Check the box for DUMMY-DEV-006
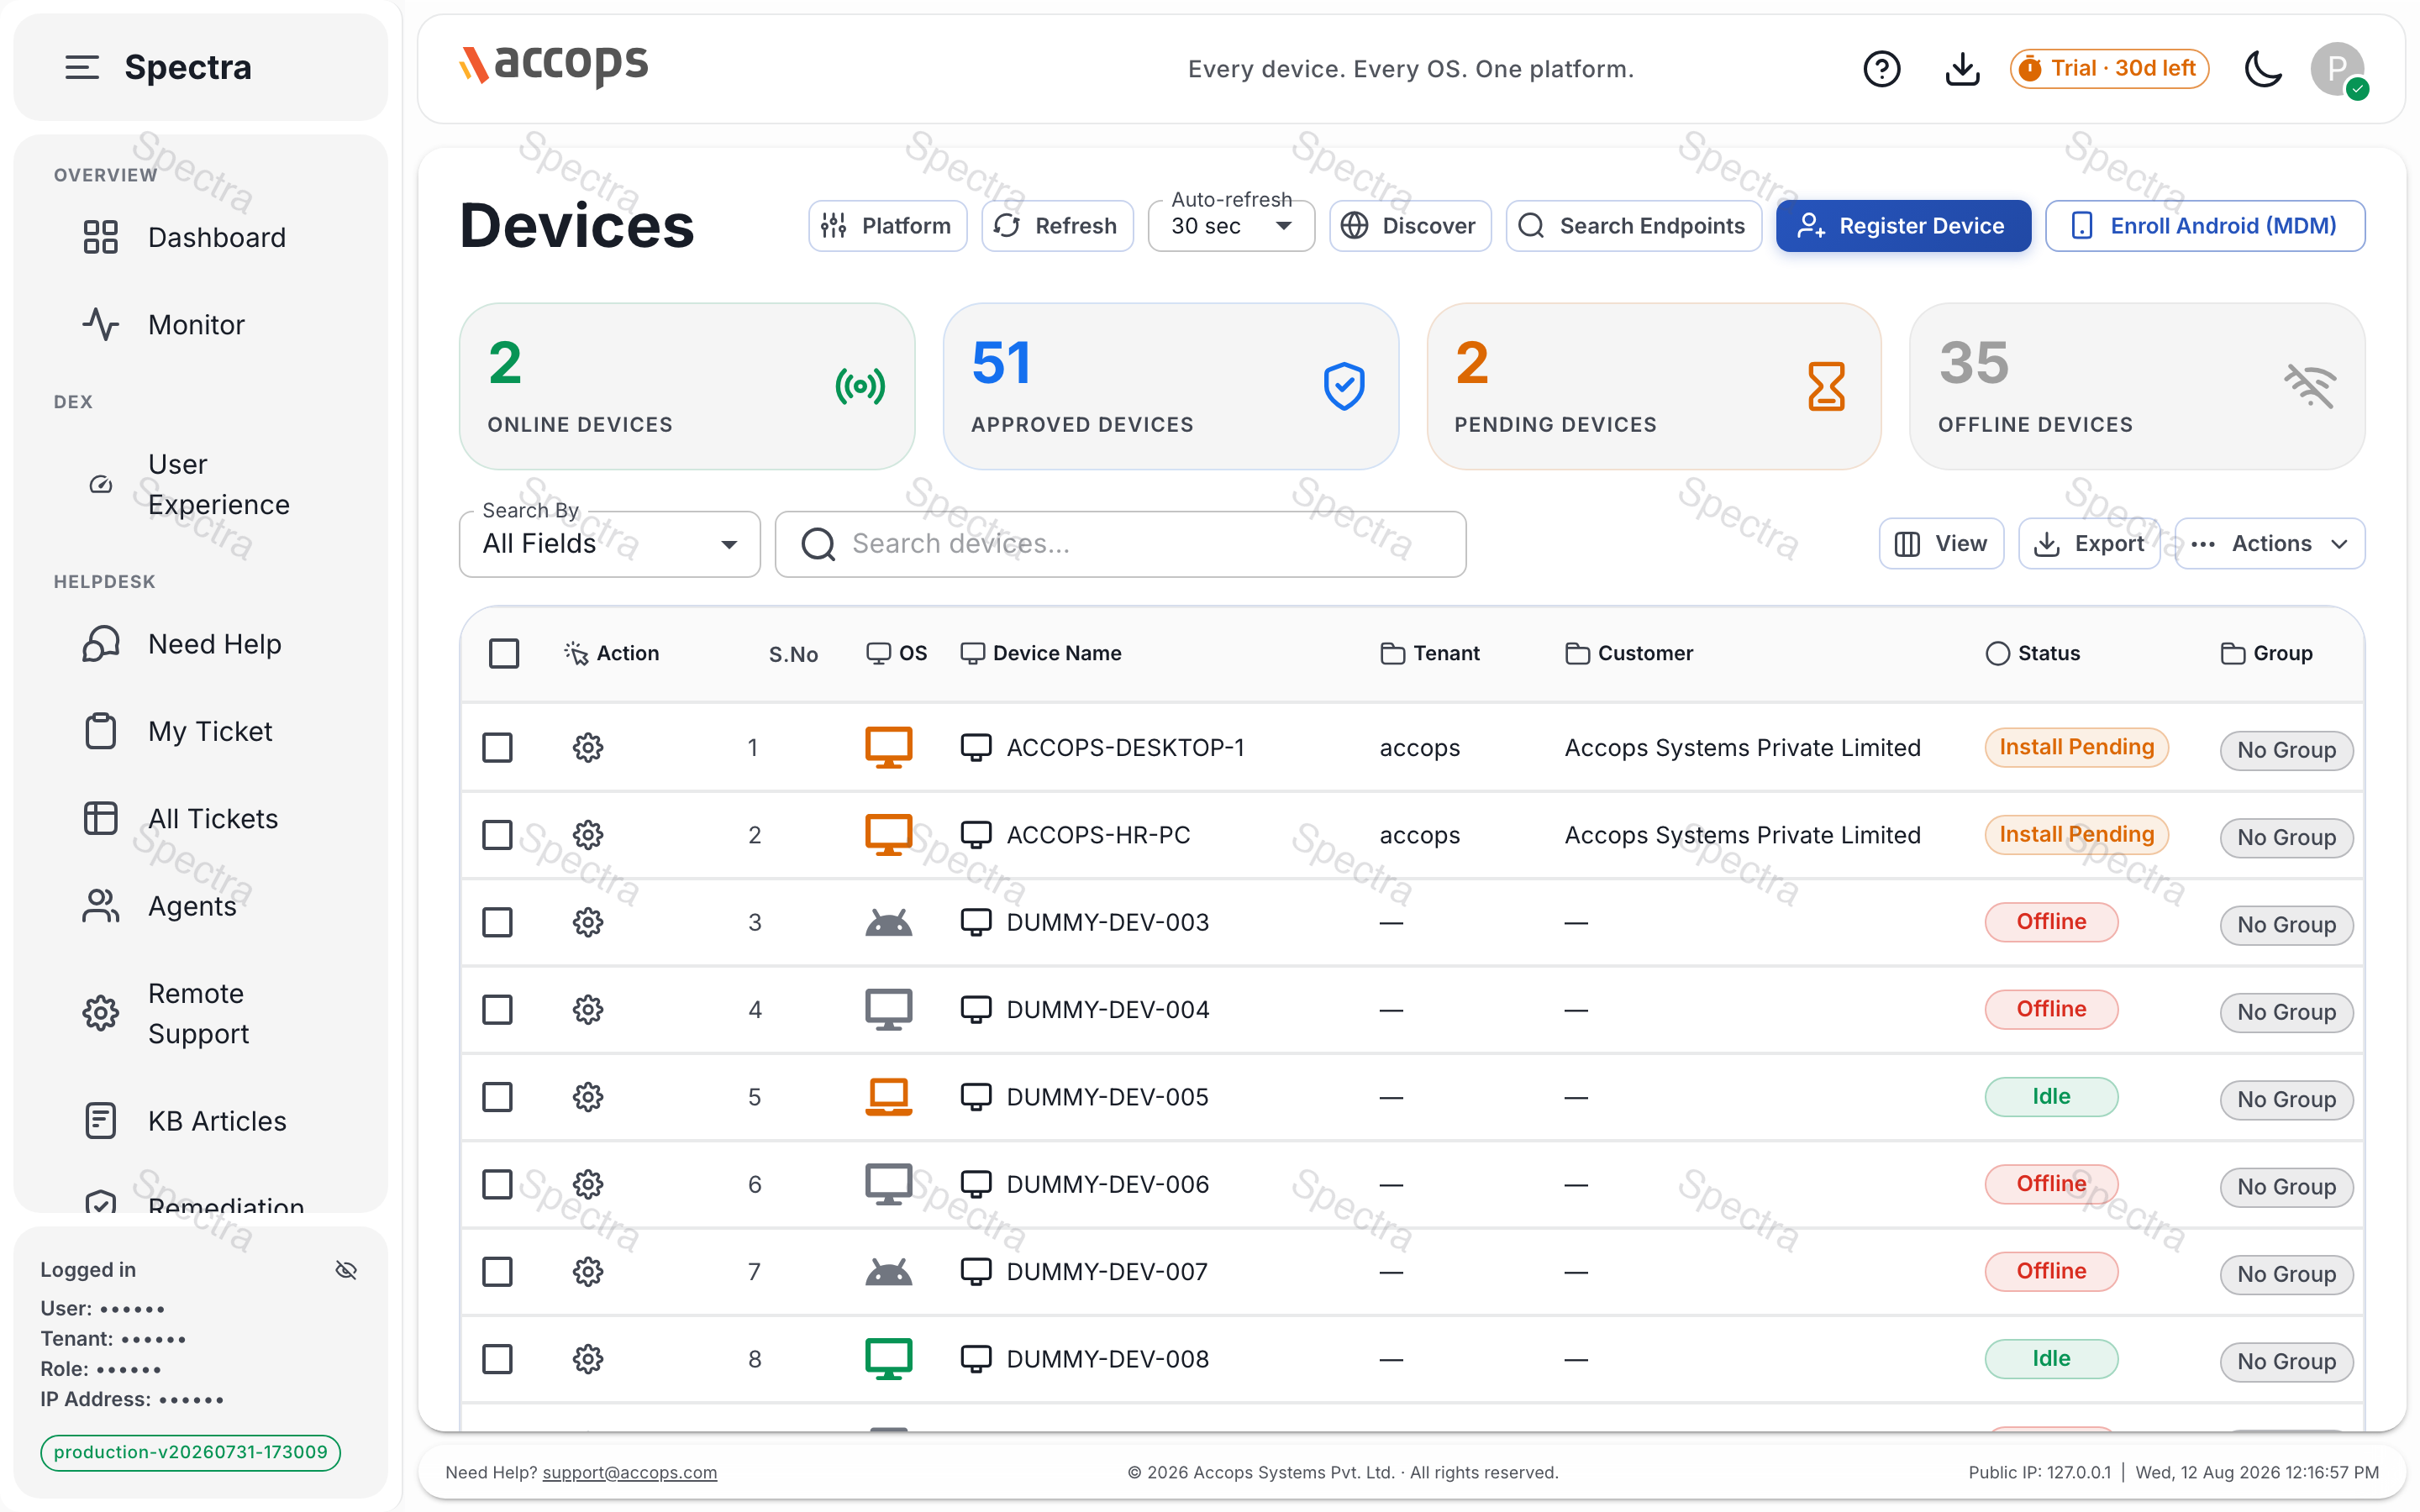 pos(497,1184)
